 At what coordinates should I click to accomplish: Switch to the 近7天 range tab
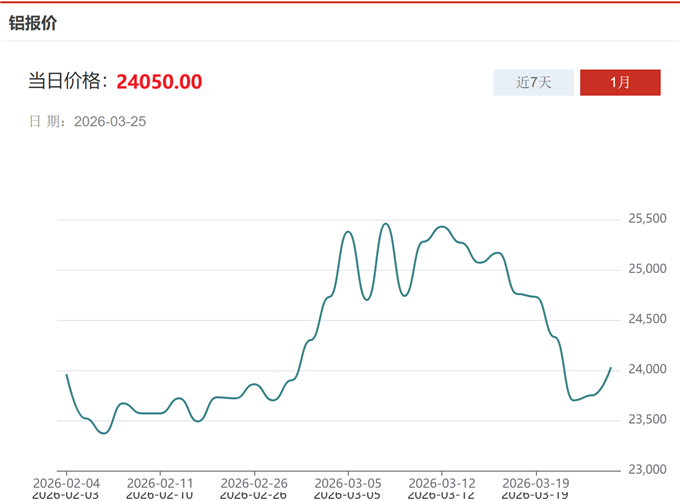coord(534,82)
